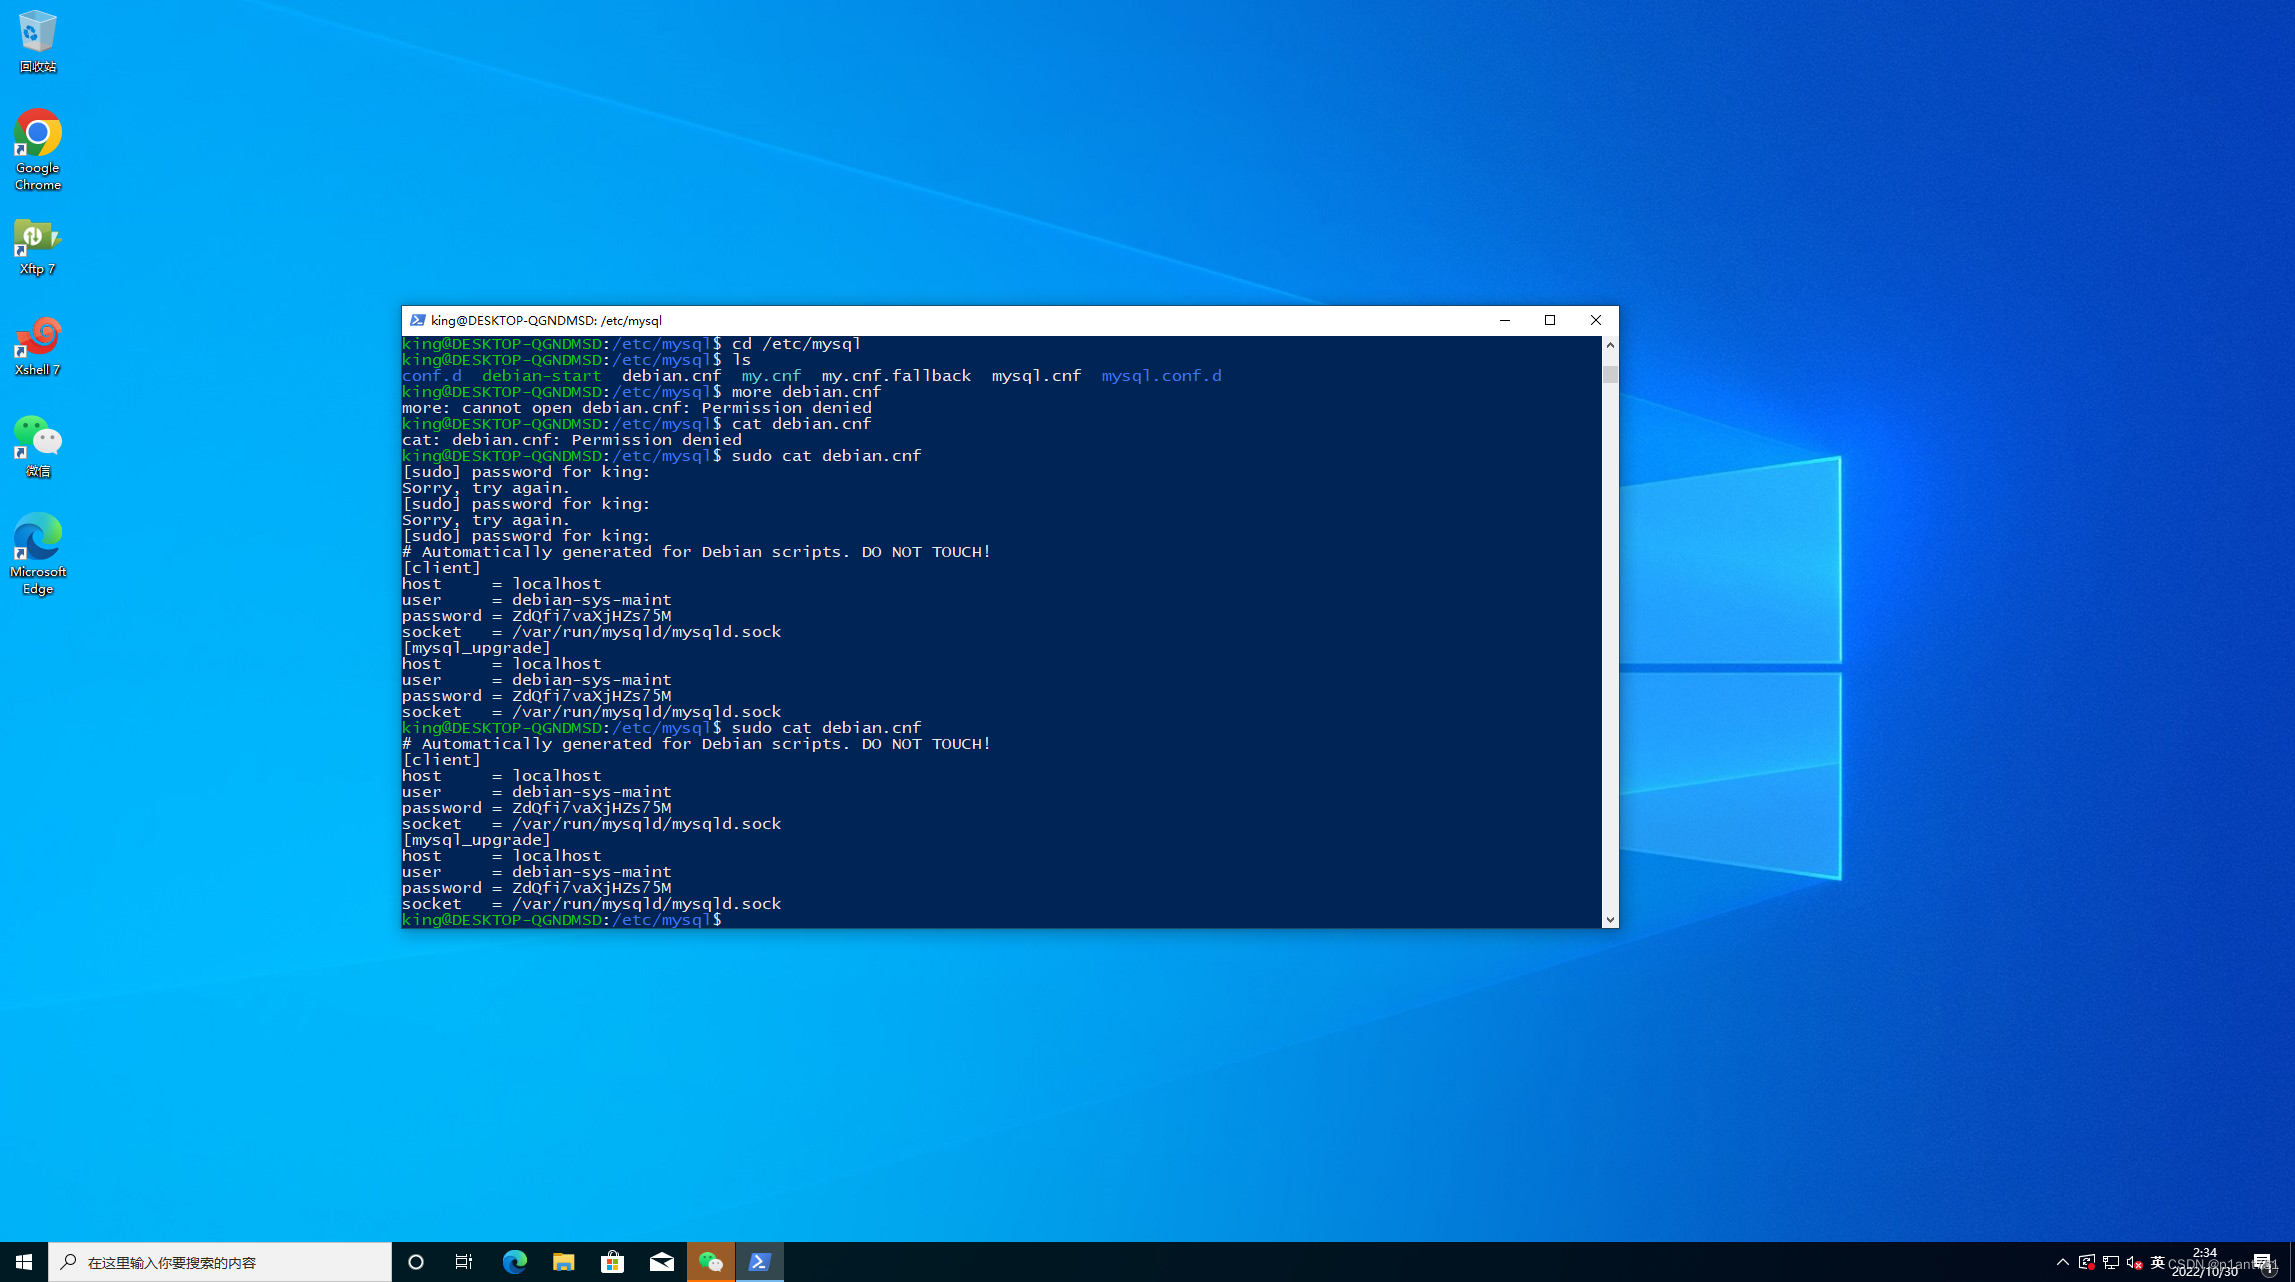Switch the input language indicator 英
The image size is (2295, 1282).
tap(2157, 1262)
